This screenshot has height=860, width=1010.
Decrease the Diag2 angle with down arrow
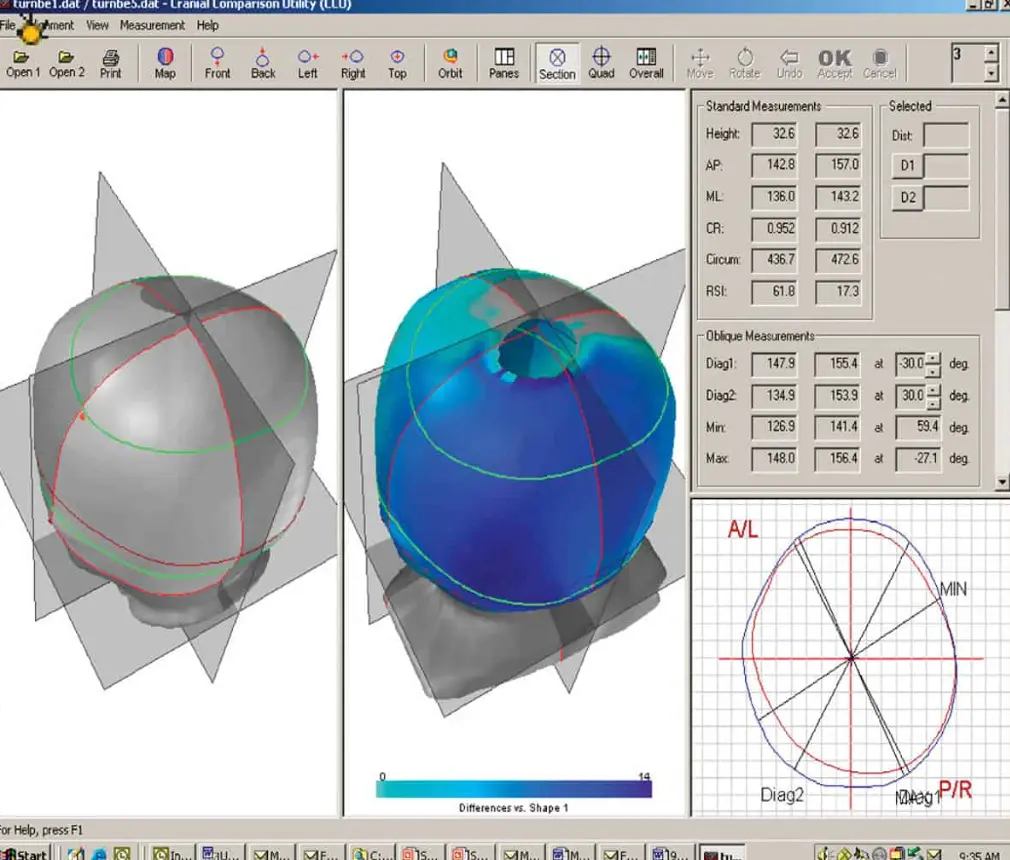click(x=933, y=403)
